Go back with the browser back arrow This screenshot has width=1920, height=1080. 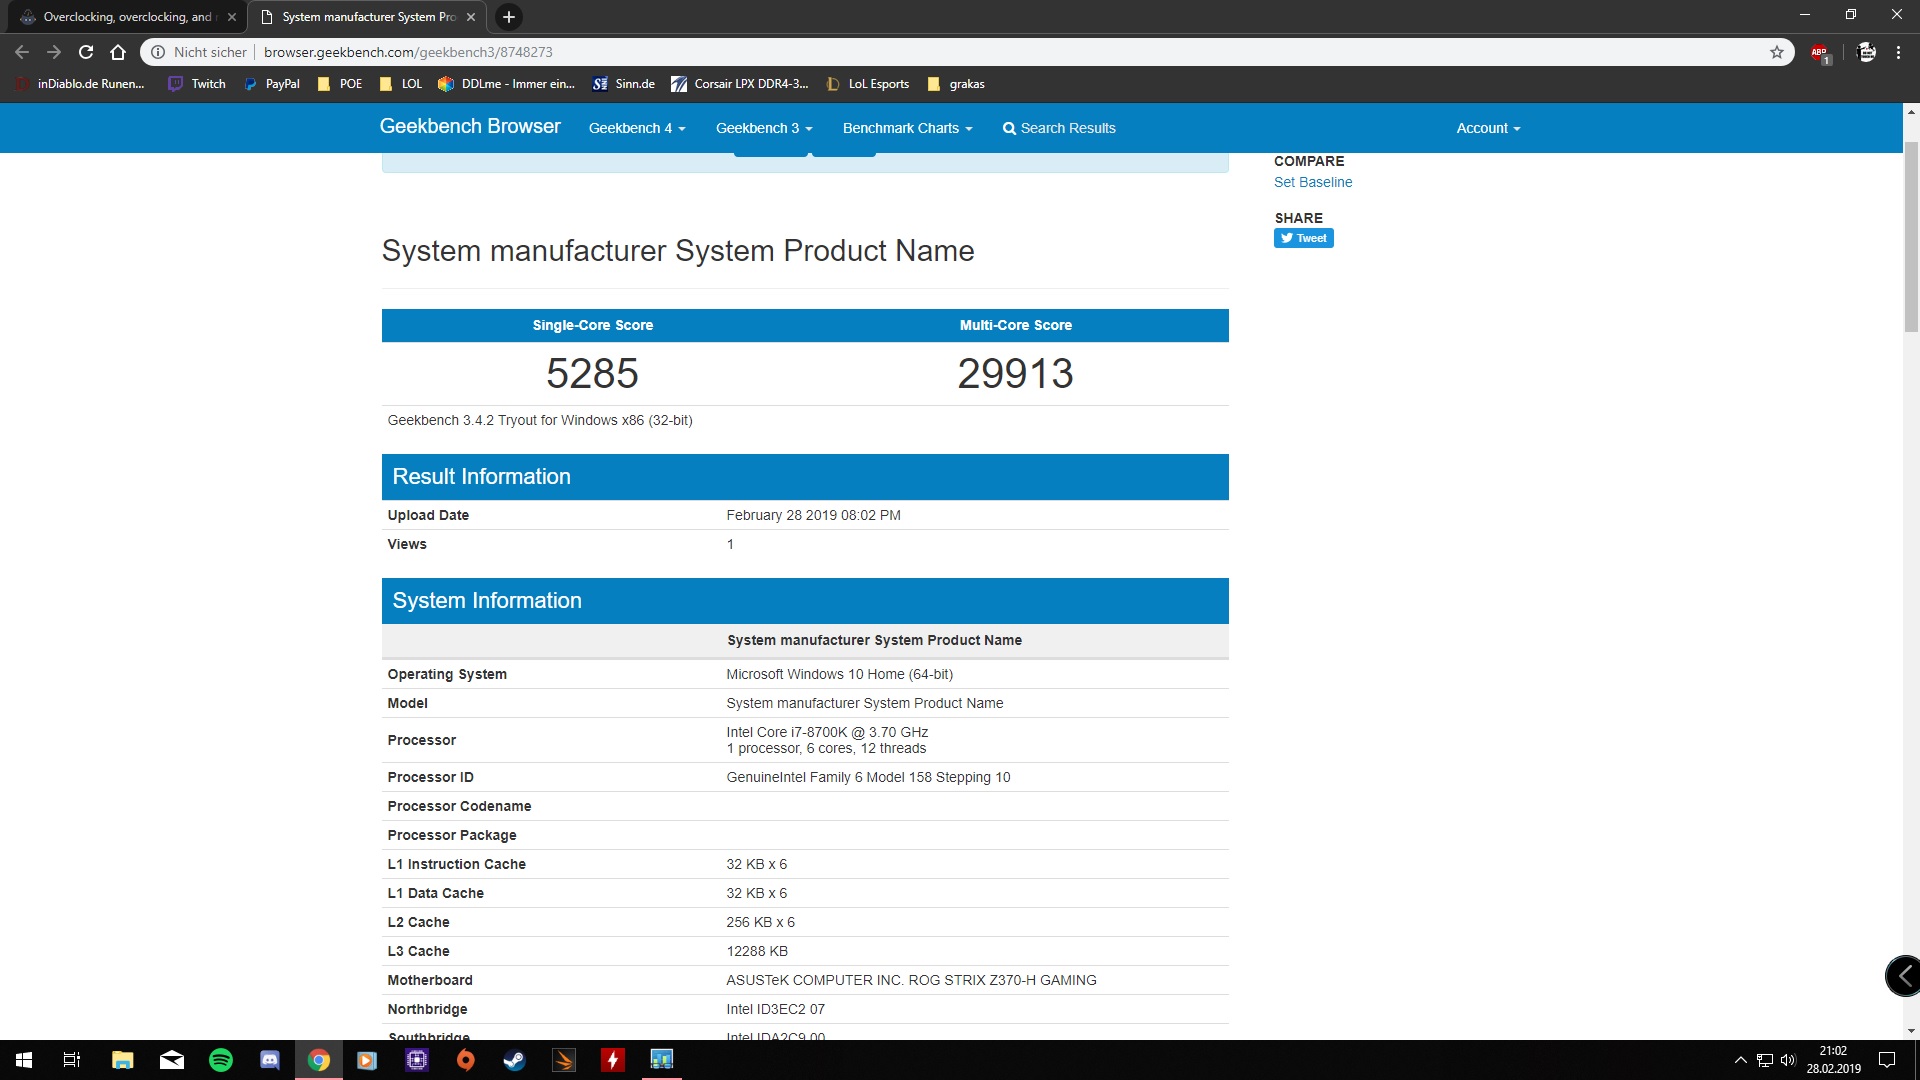22,52
